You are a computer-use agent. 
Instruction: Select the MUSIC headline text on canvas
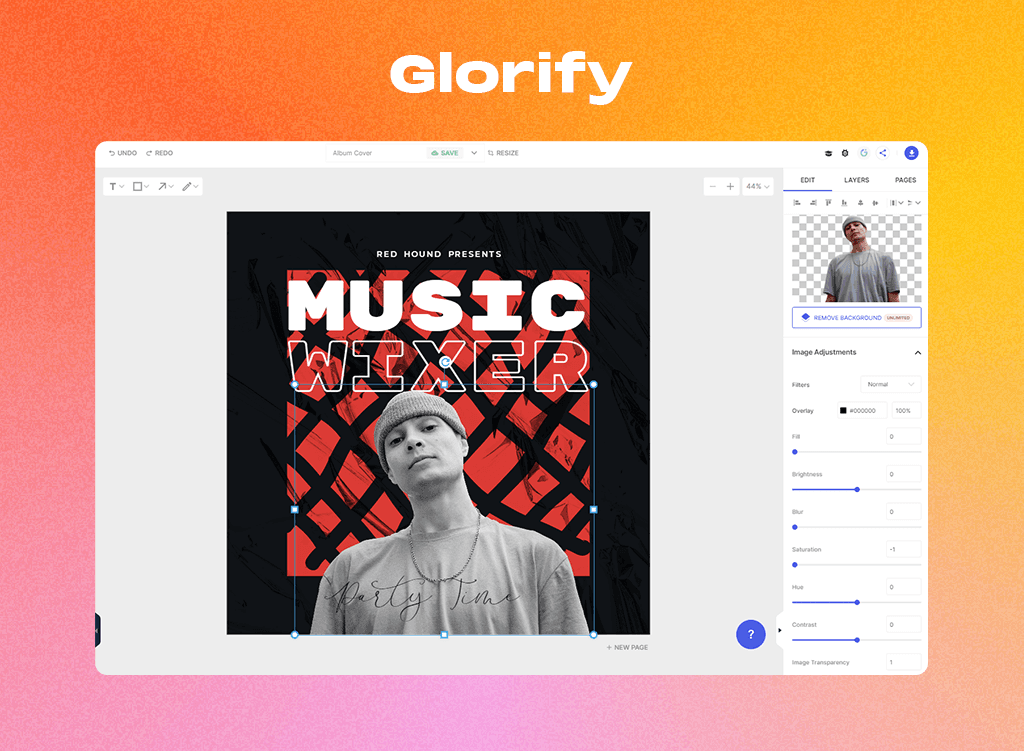click(x=436, y=306)
